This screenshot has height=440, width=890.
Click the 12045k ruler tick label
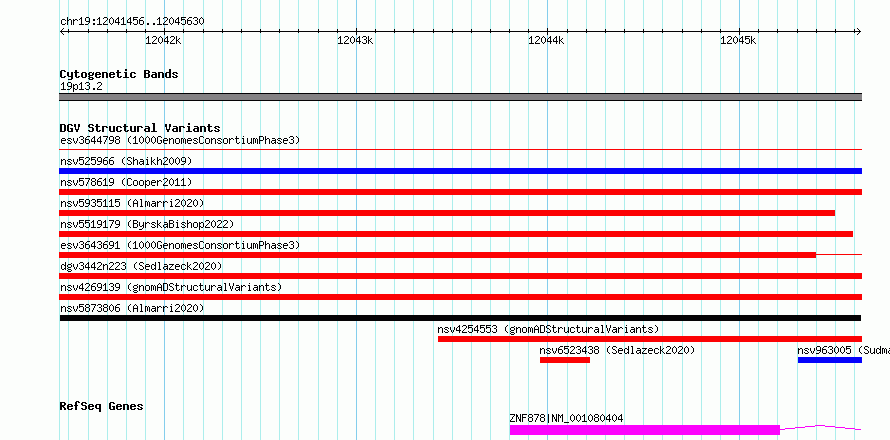738,40
